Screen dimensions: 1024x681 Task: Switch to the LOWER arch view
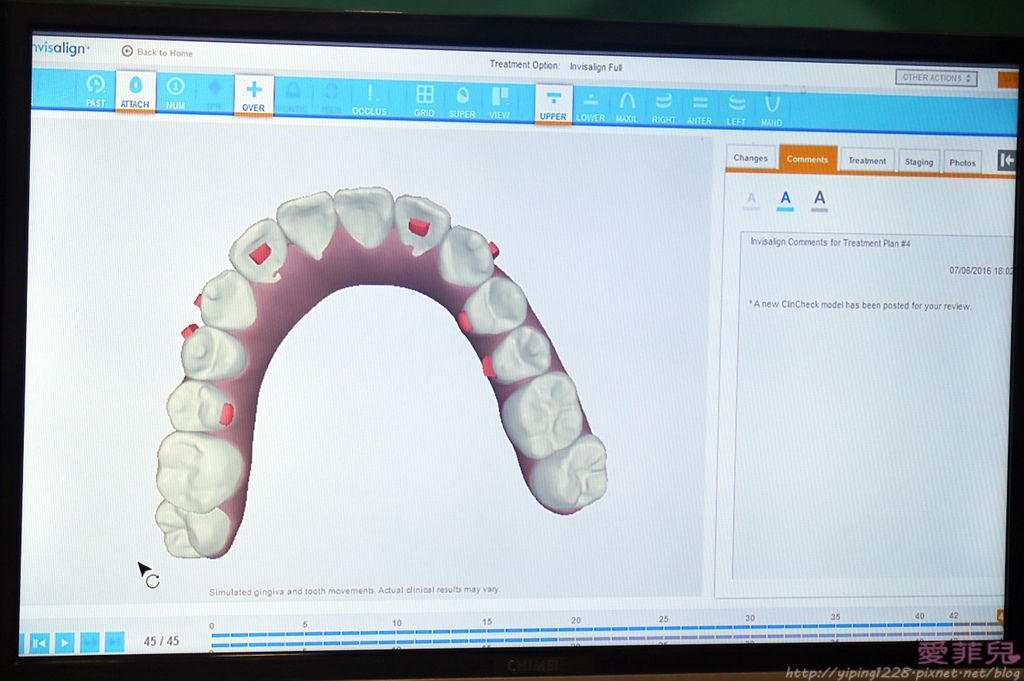pos(590,106)
